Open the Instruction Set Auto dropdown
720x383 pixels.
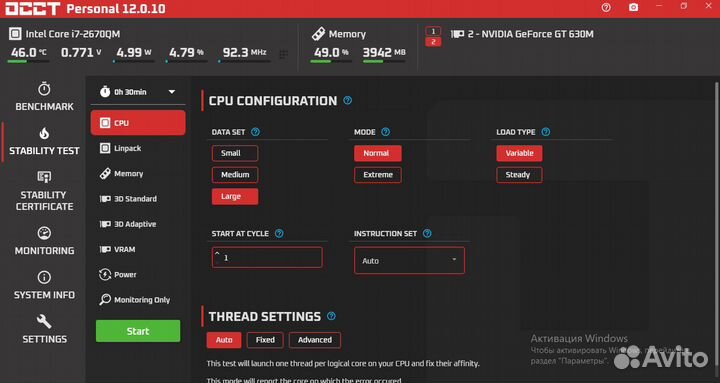pos(409,260)
